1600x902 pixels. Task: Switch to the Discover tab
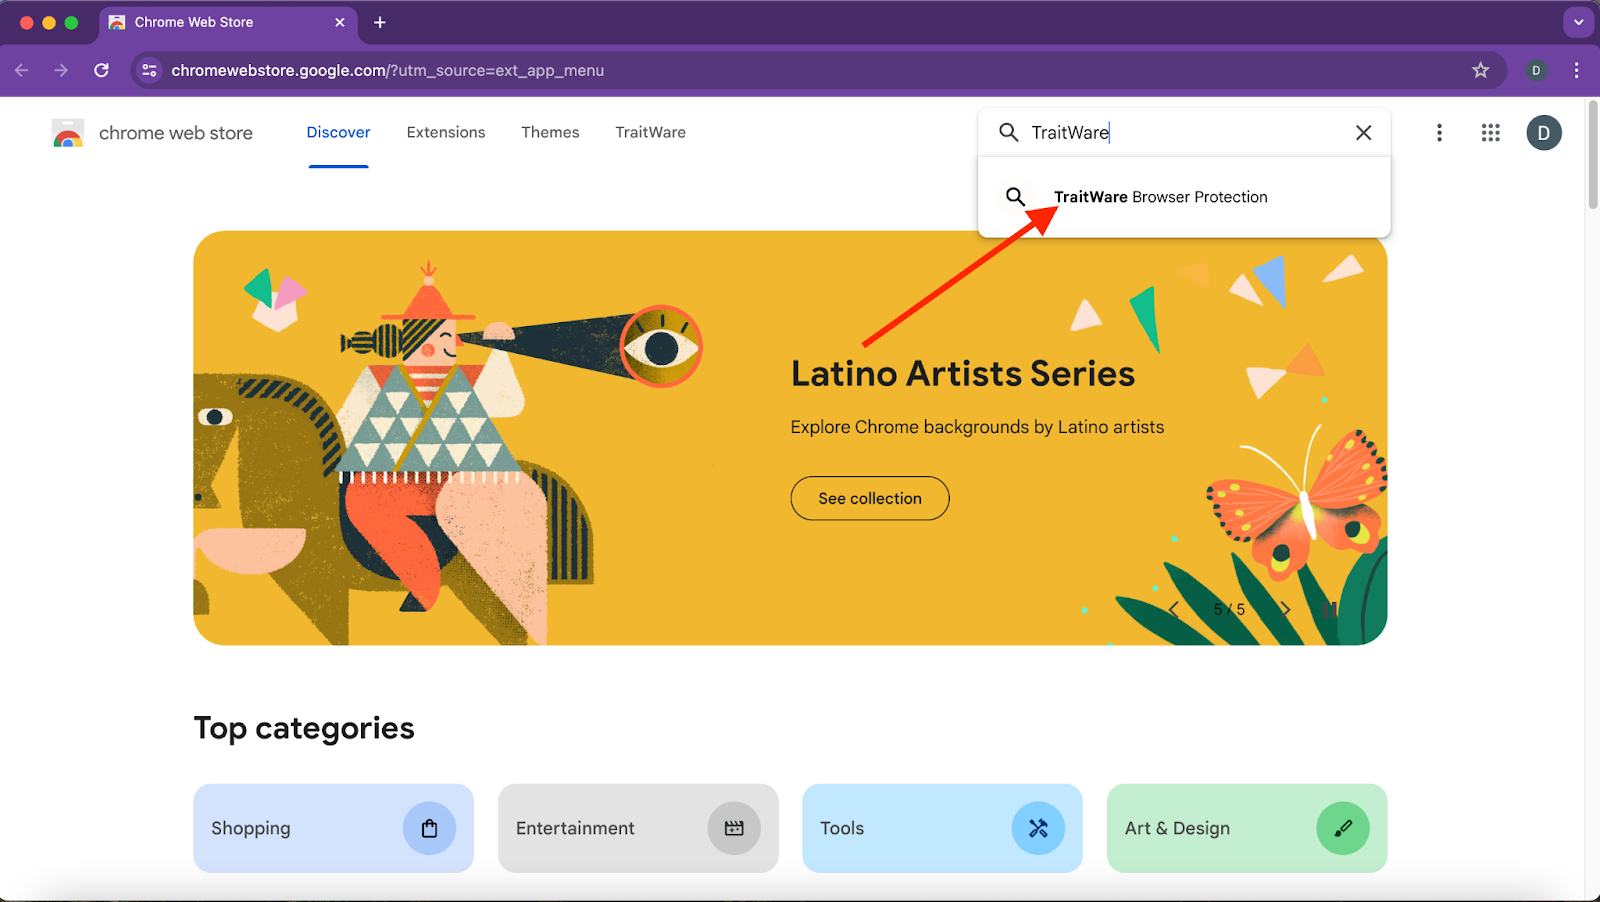[338, 132]
